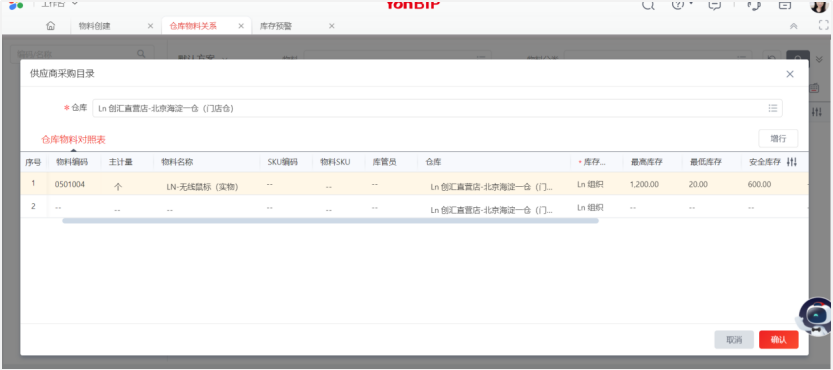Open the table column settings icon
This screenshot has height=370, width=833.
click(x=792, y=162)
